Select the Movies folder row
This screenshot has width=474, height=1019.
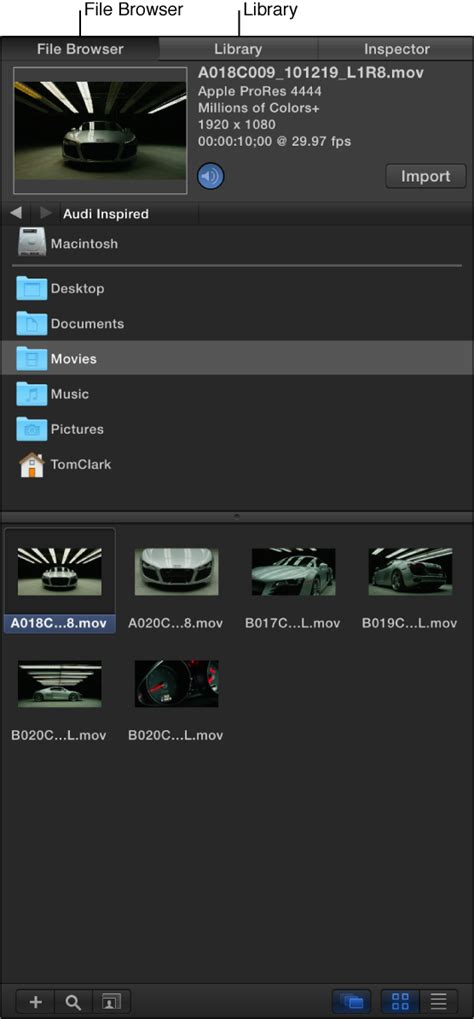[237, 358]
